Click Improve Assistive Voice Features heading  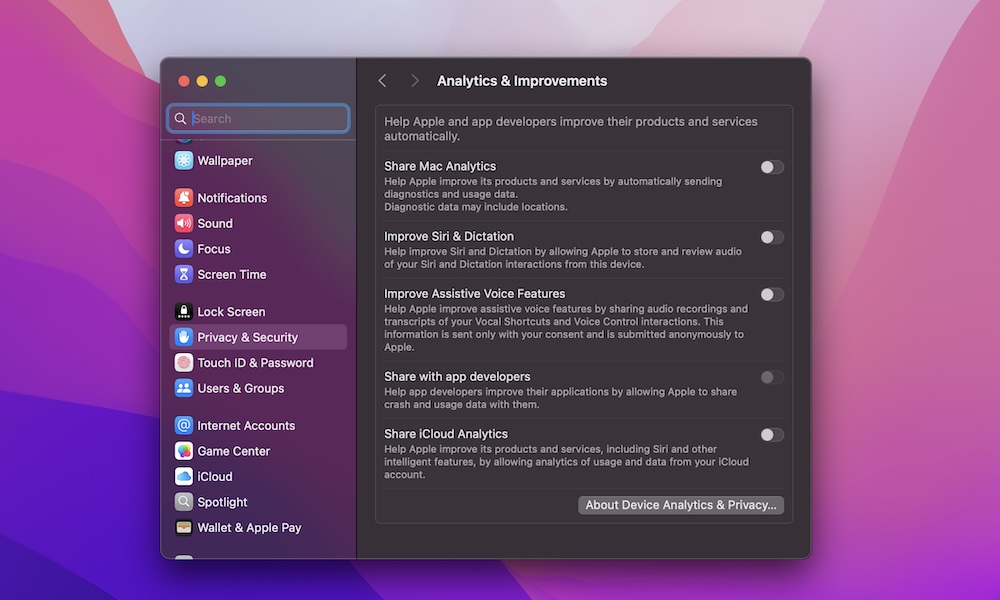pos(474,293)
